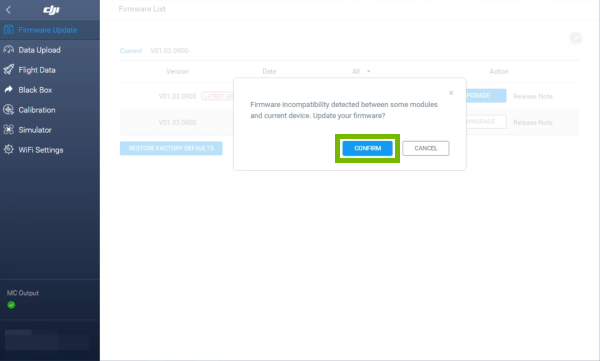Open WiFi Settings
Viewport: 600px width, 361px height.
tap(50, 149)
